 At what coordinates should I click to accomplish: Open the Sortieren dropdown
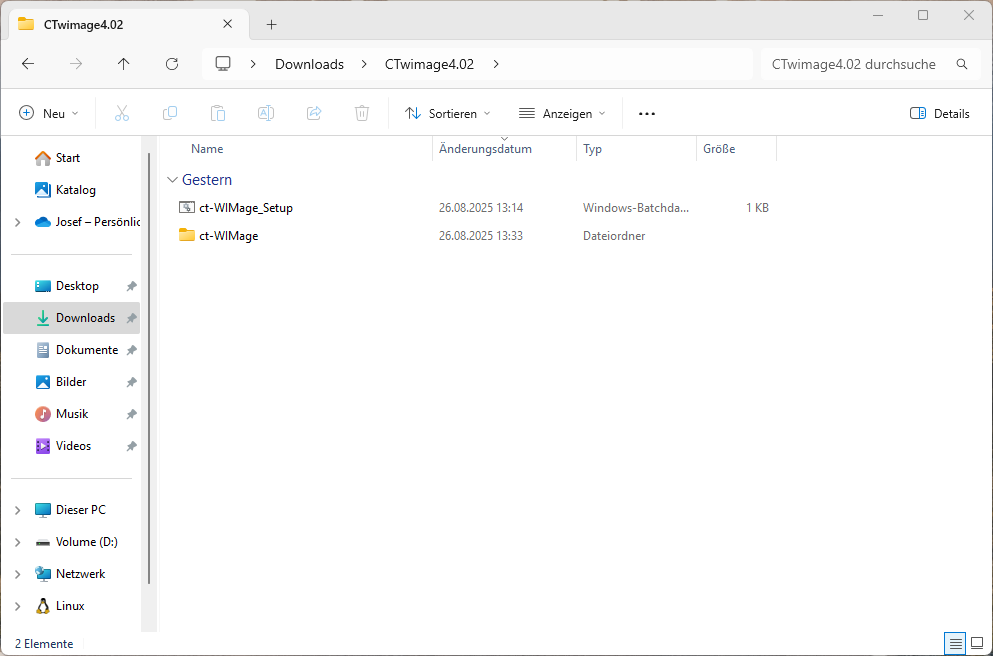[x=448, y=114]
